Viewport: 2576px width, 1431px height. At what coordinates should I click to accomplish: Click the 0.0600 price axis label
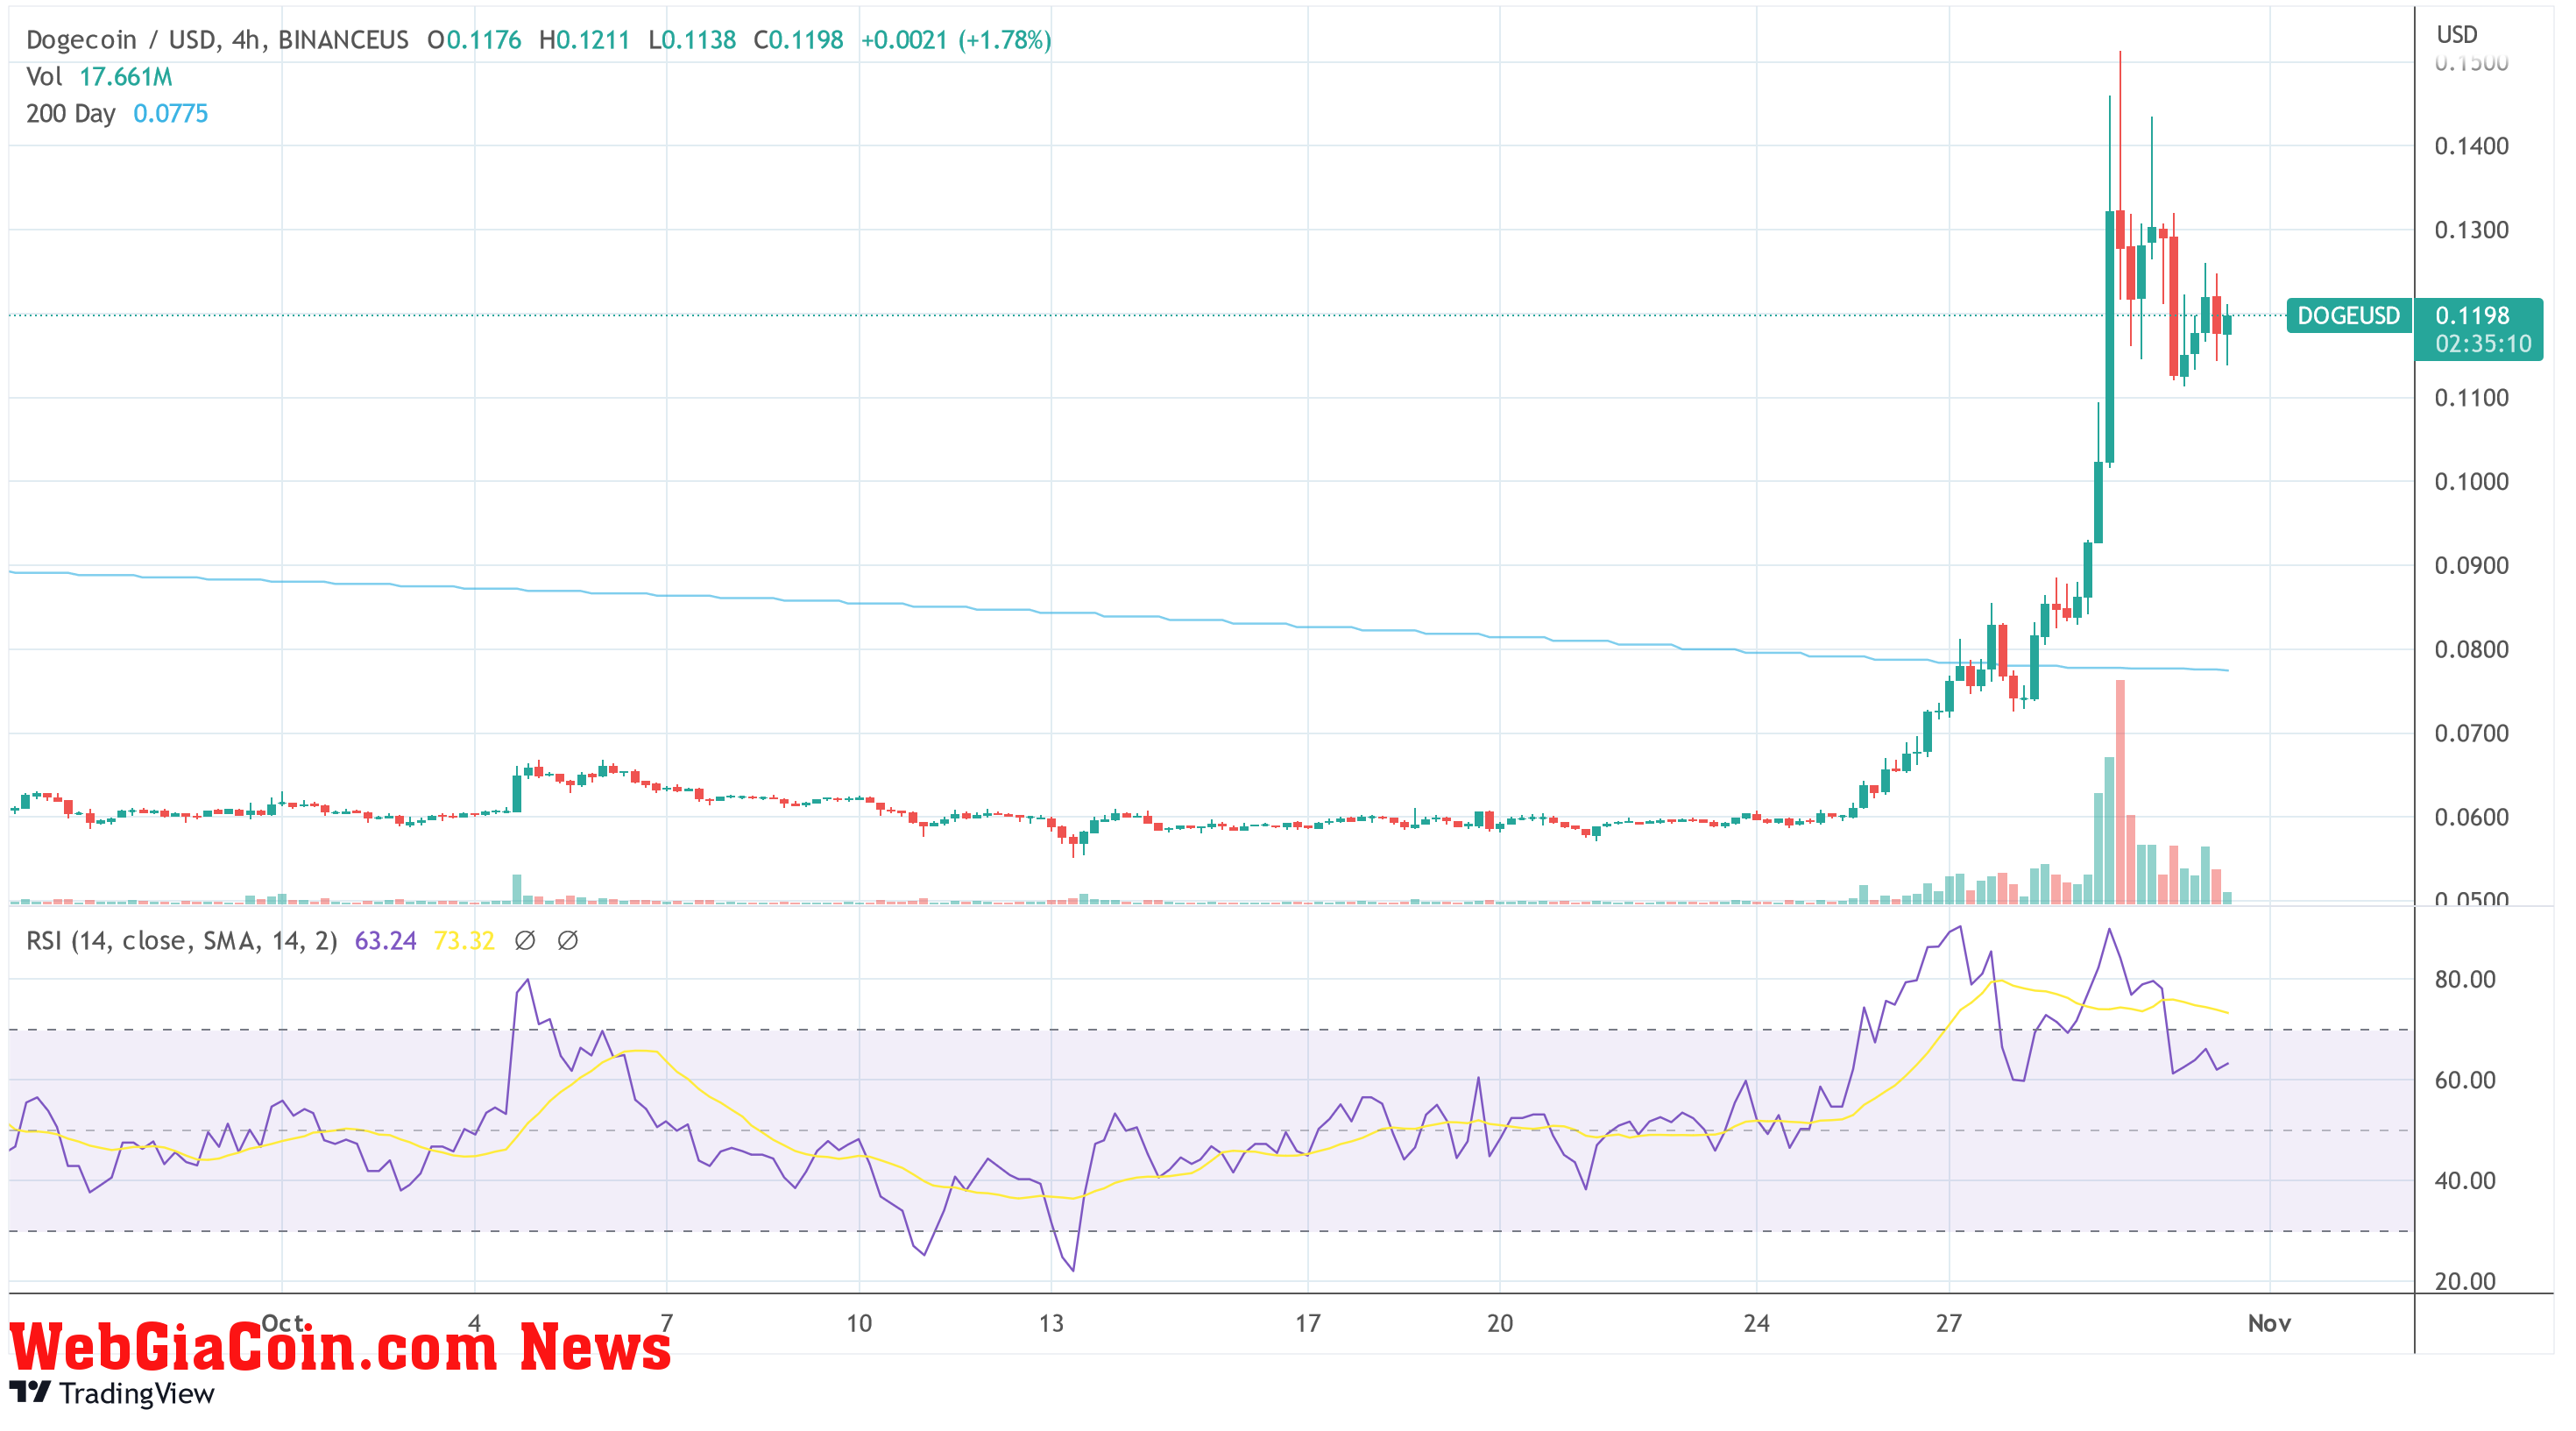2471,818
